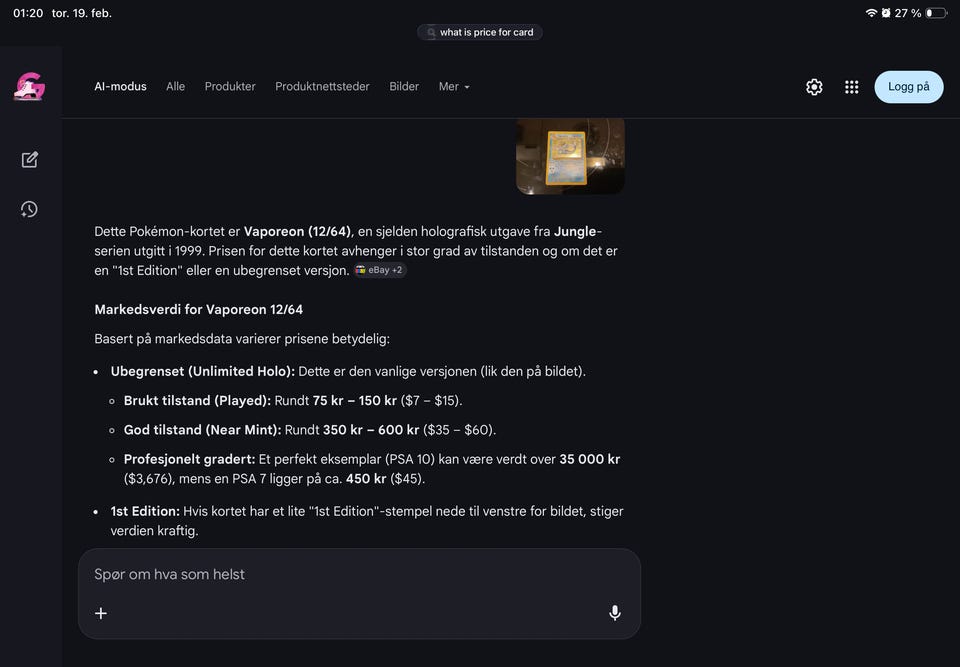
Task: Click 'Brukt tilstand (Played):' text
Action: (x=197, y=401)
